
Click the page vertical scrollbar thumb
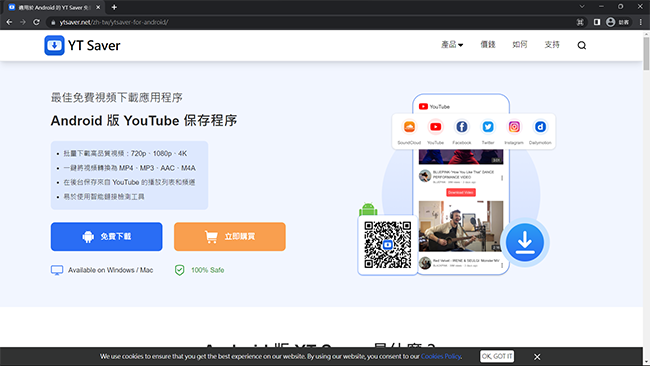646,54
